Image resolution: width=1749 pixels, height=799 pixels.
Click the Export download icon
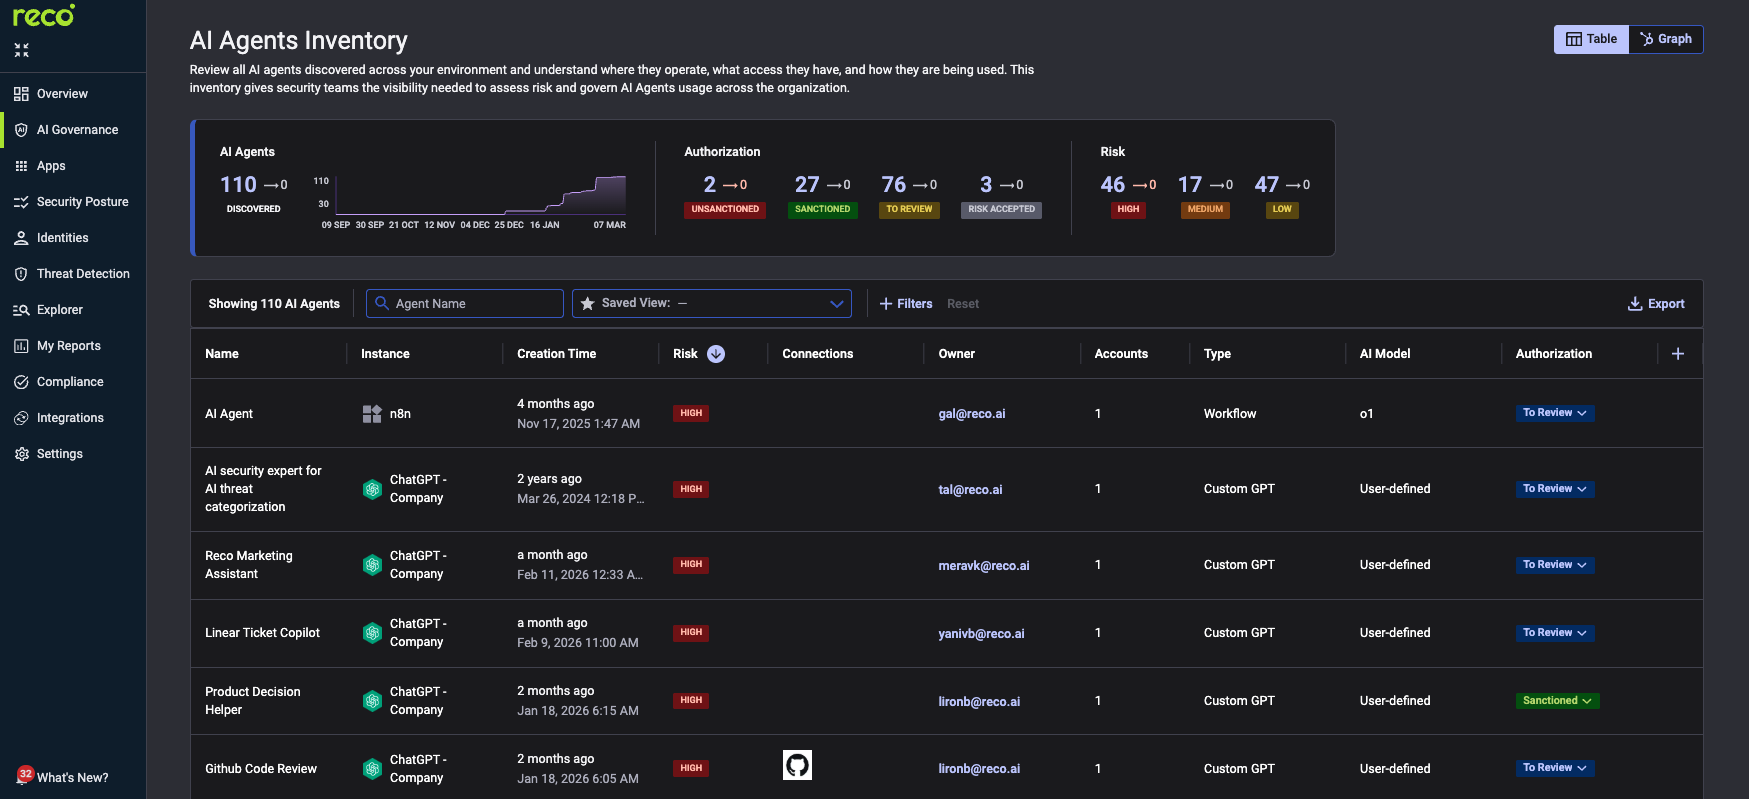tap(1635, 304)
